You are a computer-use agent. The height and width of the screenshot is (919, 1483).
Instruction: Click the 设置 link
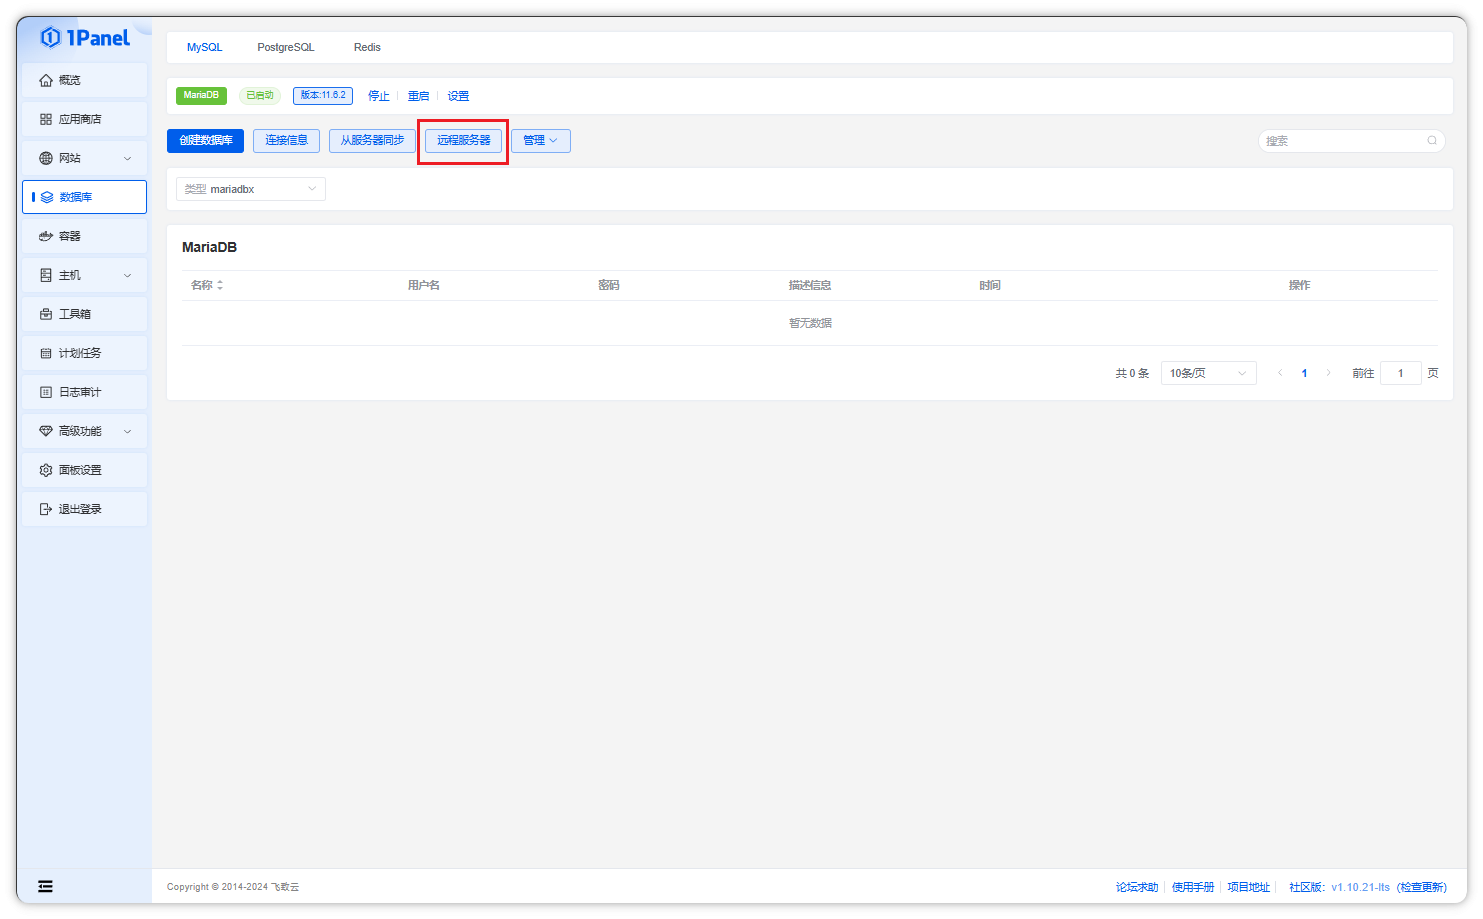click(459, 96)
